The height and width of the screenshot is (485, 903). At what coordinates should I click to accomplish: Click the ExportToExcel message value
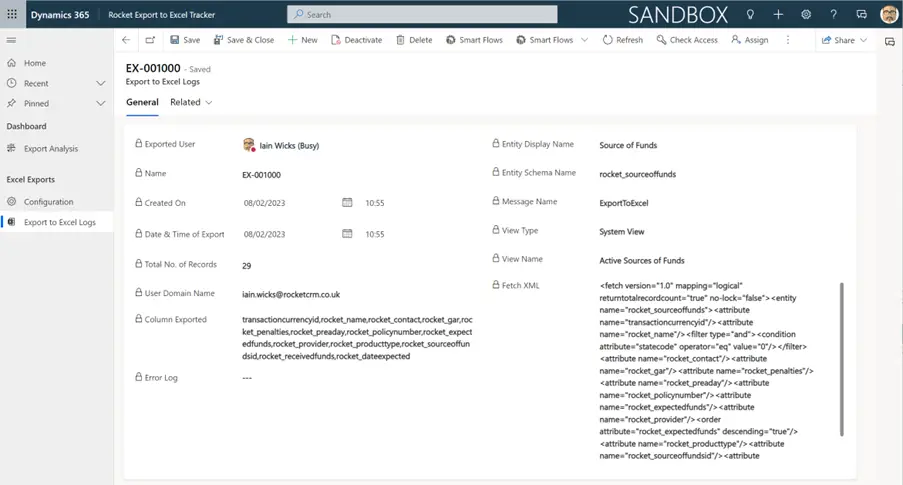pyautogui.click(x=624, y=203)
